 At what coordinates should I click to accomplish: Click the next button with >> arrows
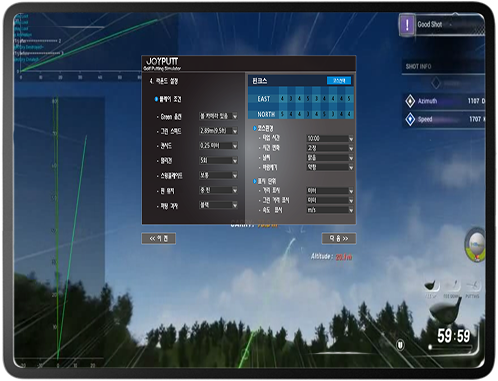(x=339, y=238)
